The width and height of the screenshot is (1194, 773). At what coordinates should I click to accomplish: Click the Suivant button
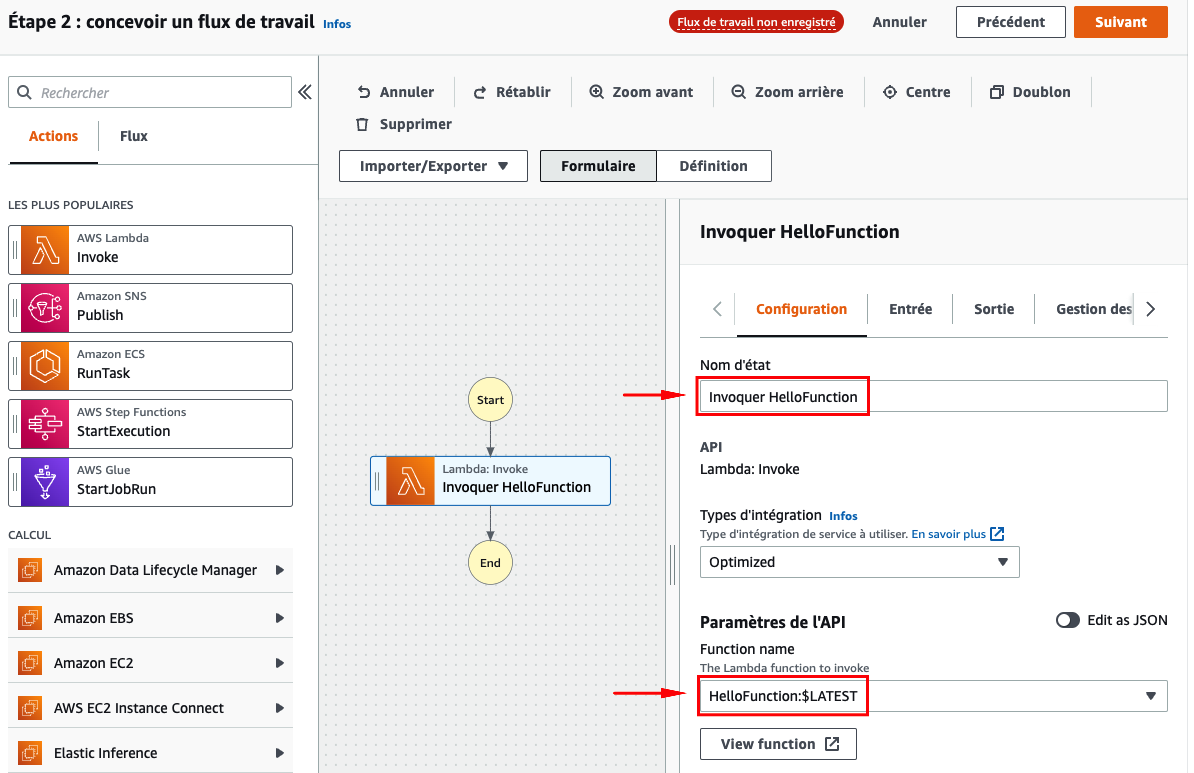pyautogui.click(x=1120, y=22)
